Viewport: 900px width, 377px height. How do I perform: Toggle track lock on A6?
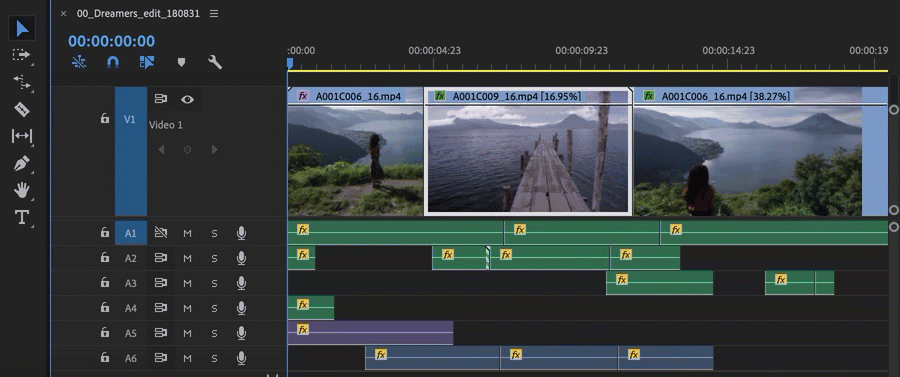tap(104, 357)
